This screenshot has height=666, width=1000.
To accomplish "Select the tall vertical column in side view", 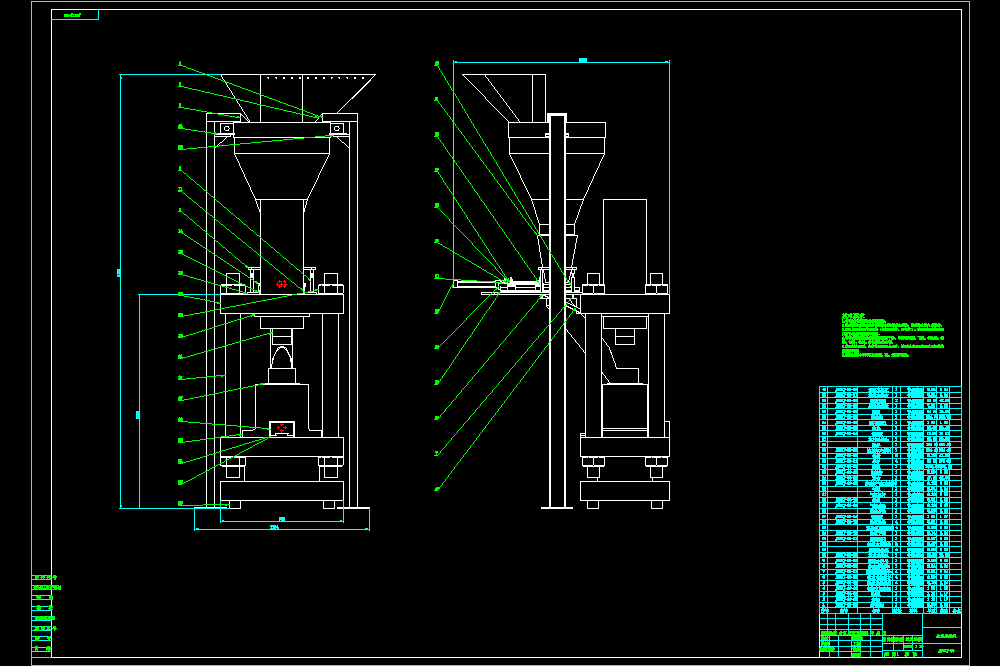I will pyautogui.click(x=557, y=311).
